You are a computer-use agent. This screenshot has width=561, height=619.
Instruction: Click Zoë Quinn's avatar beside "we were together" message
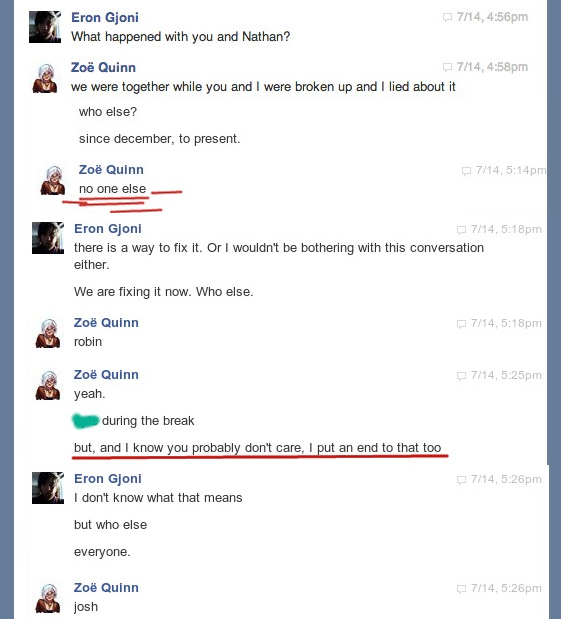point(45,78)
